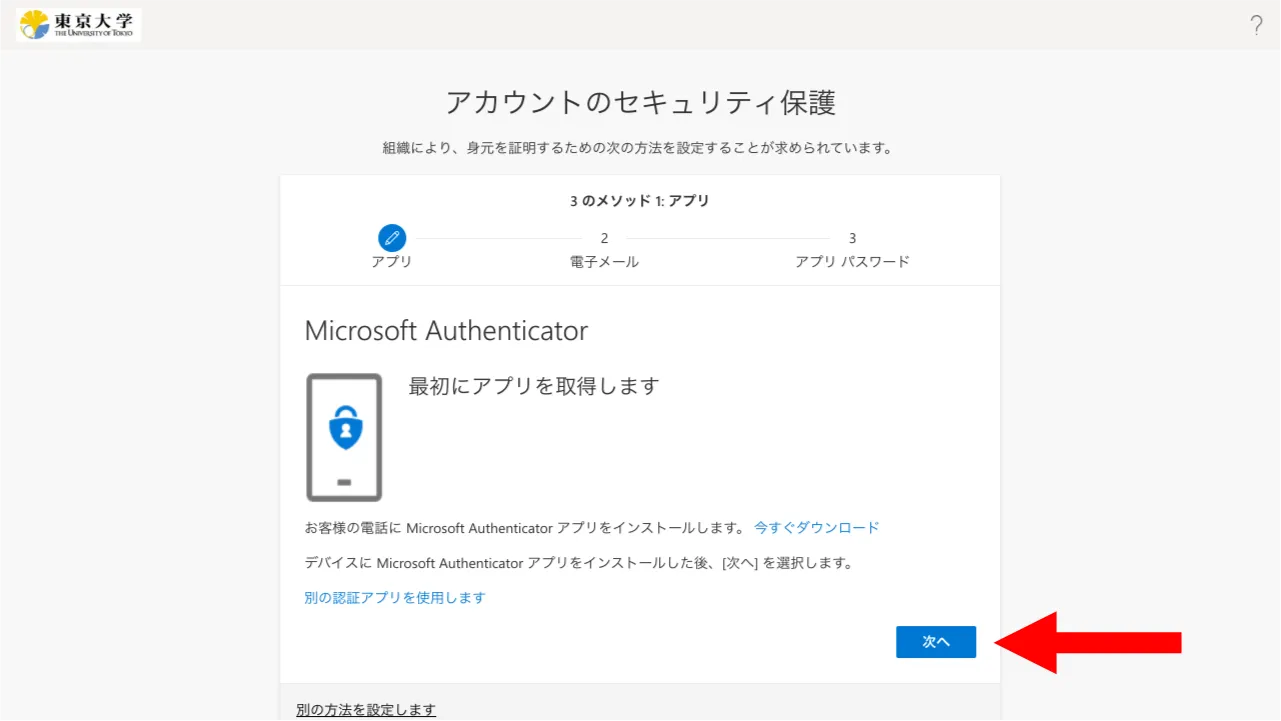
Task: Click 別の方法を設定します at the bottom
Action: pyautogui.click(x=366, y=710)
